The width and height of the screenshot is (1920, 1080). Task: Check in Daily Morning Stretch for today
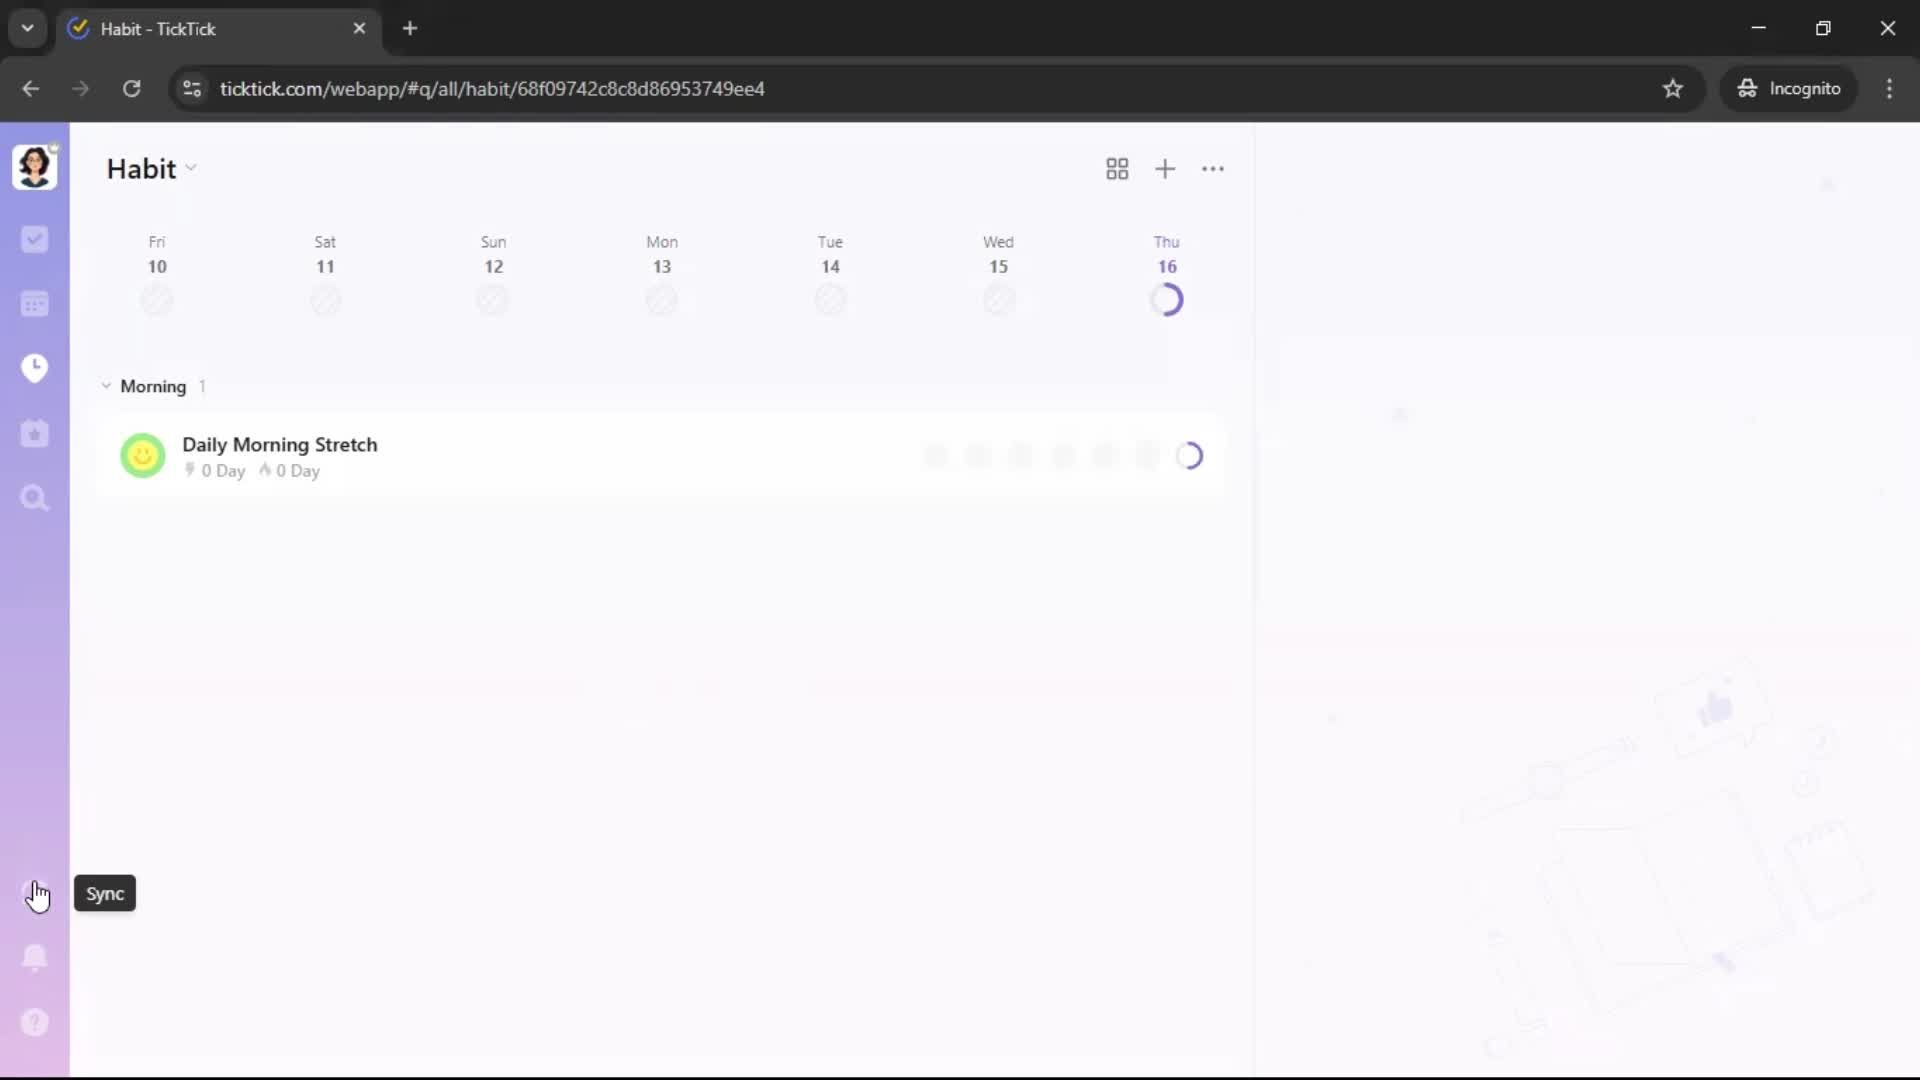[1189, 456]
